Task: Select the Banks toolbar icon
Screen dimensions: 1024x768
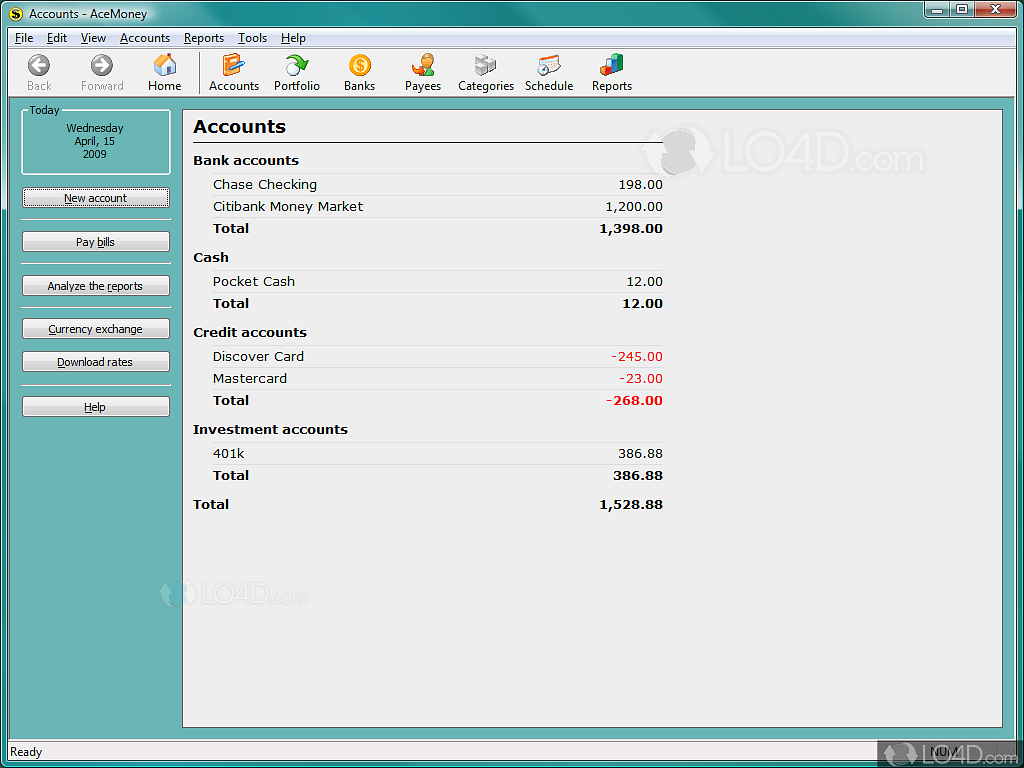Action: [359, 72]
